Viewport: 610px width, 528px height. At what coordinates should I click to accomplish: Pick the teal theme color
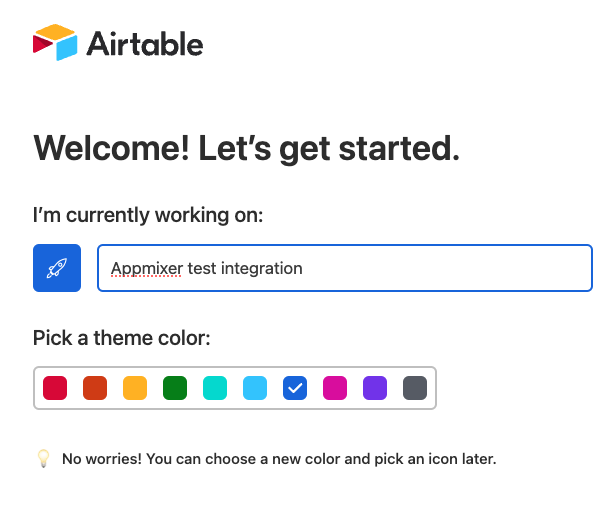tap(215, 387)
